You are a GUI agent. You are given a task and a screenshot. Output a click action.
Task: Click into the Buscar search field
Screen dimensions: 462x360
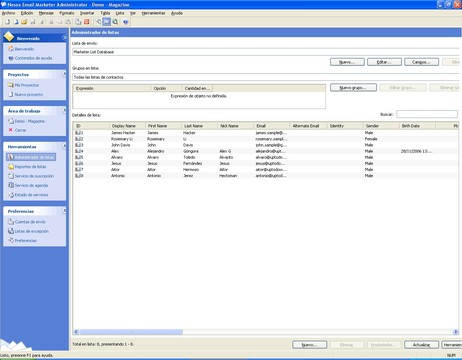[x=427, y=114]
